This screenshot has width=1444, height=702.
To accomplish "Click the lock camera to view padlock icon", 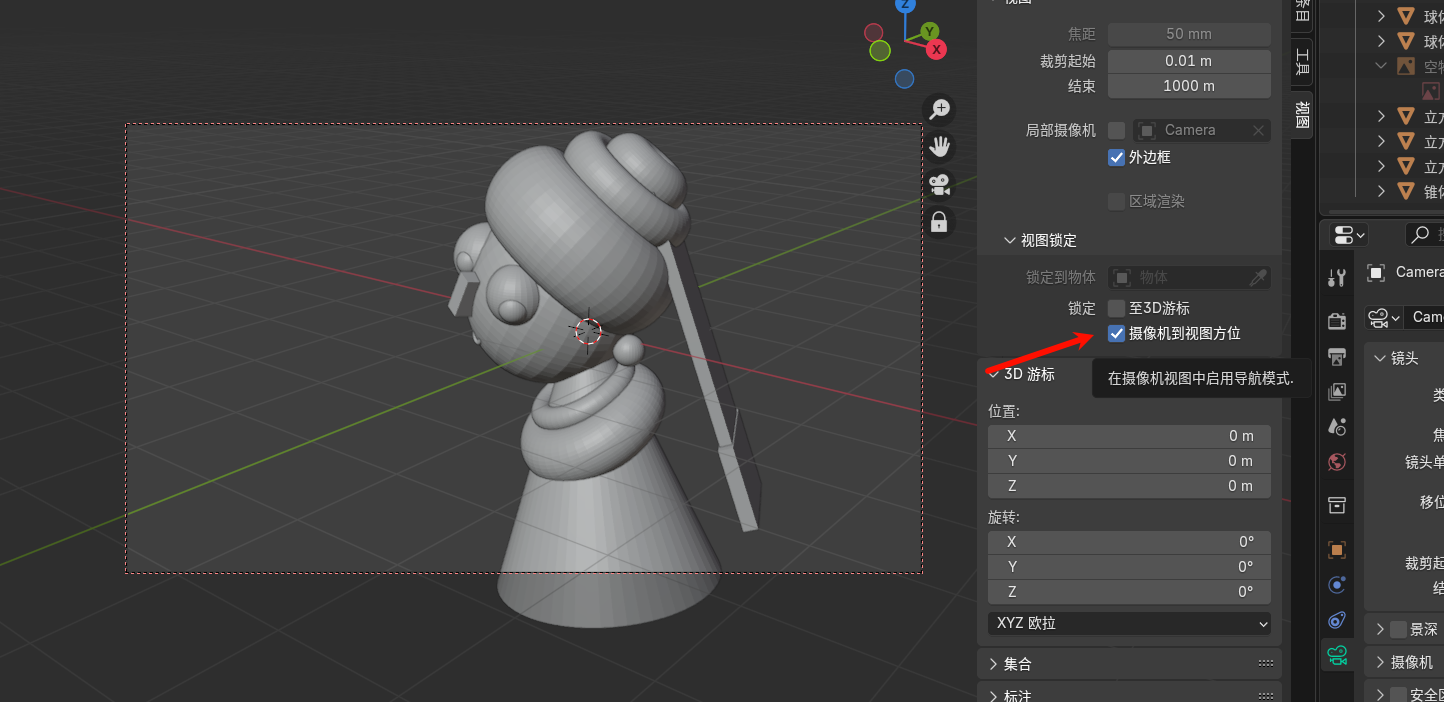I will click(939, 222).
